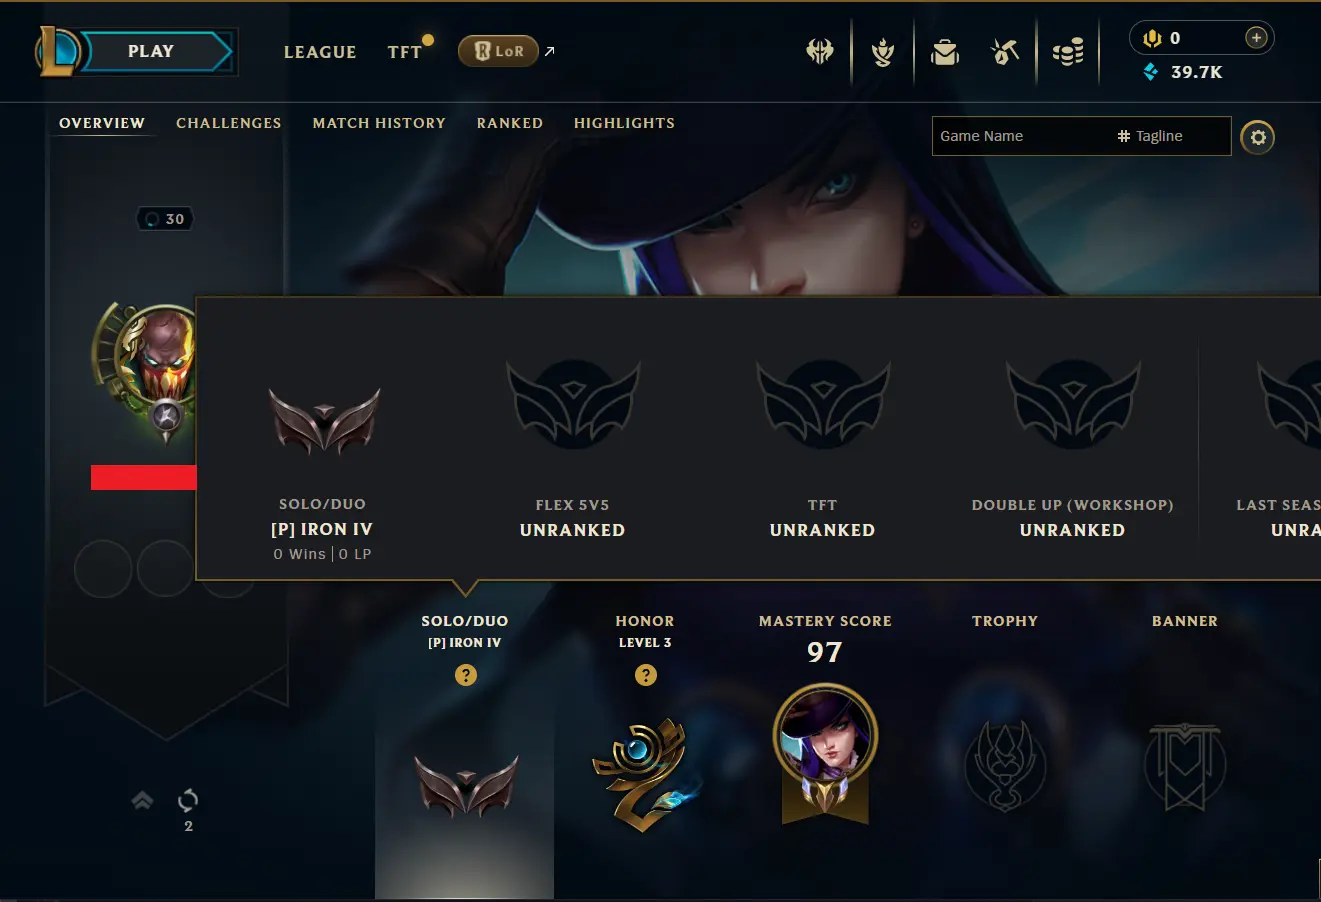
Task: Open Legends of Runeterra LoR link
Action: (x=498, y=51)
